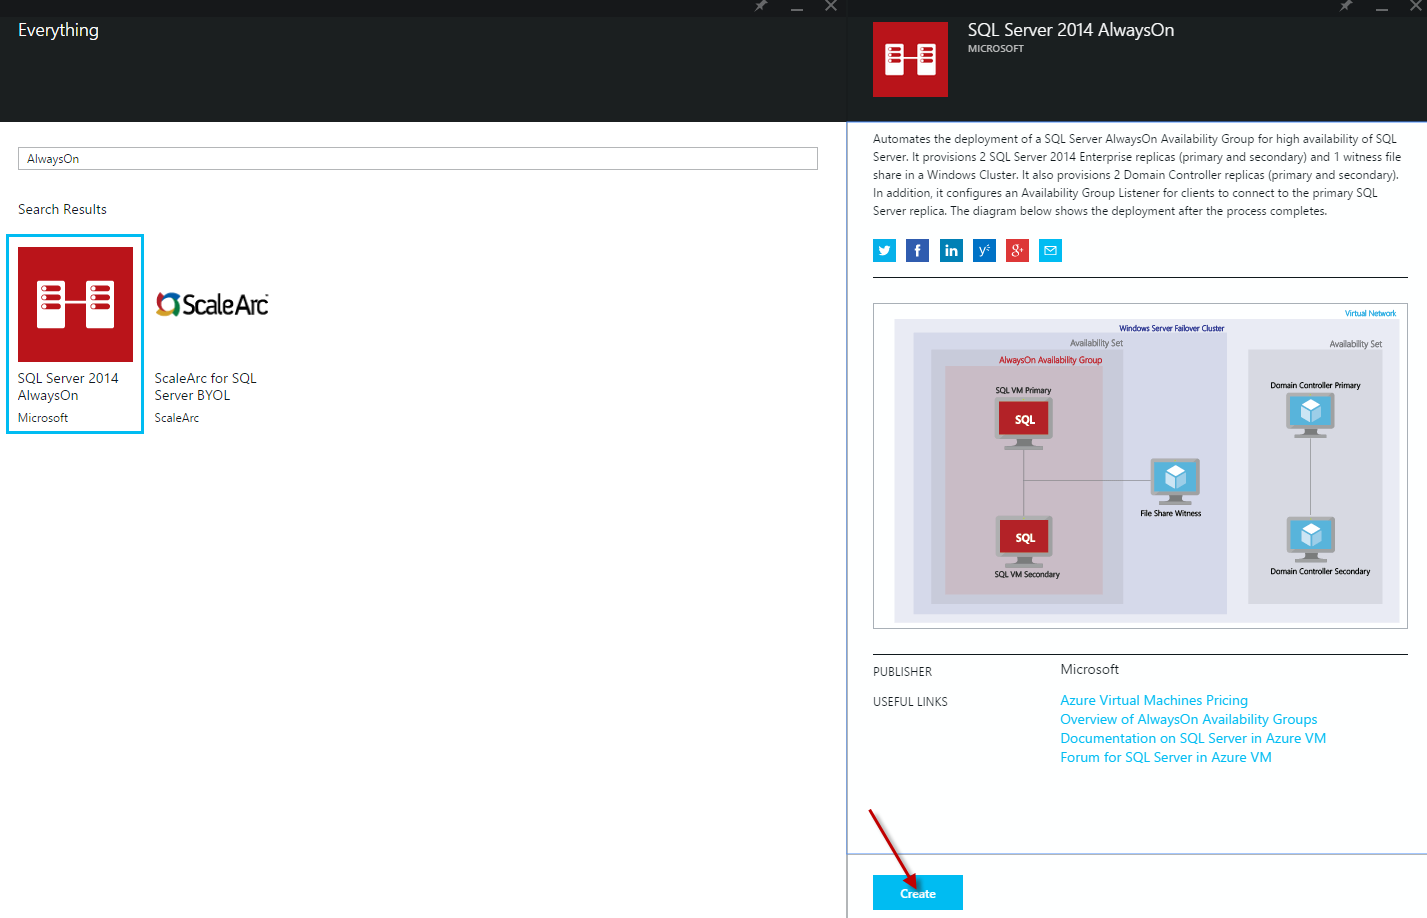Click the Windows Server Failover Cluster diagram

click(x=1140, y=466)
